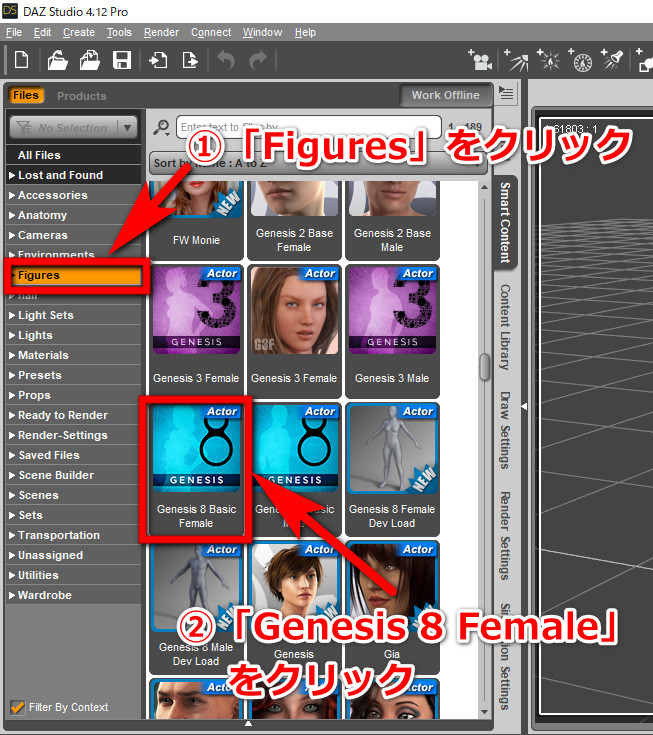Toggle the Work Offline button
Viewport: 653px width, 735px height.
point(445,96)
